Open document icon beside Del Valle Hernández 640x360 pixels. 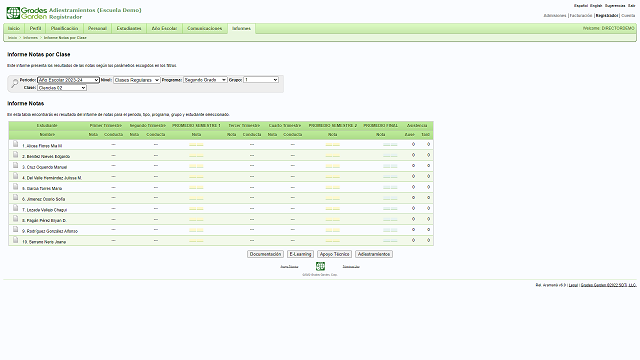16,176
